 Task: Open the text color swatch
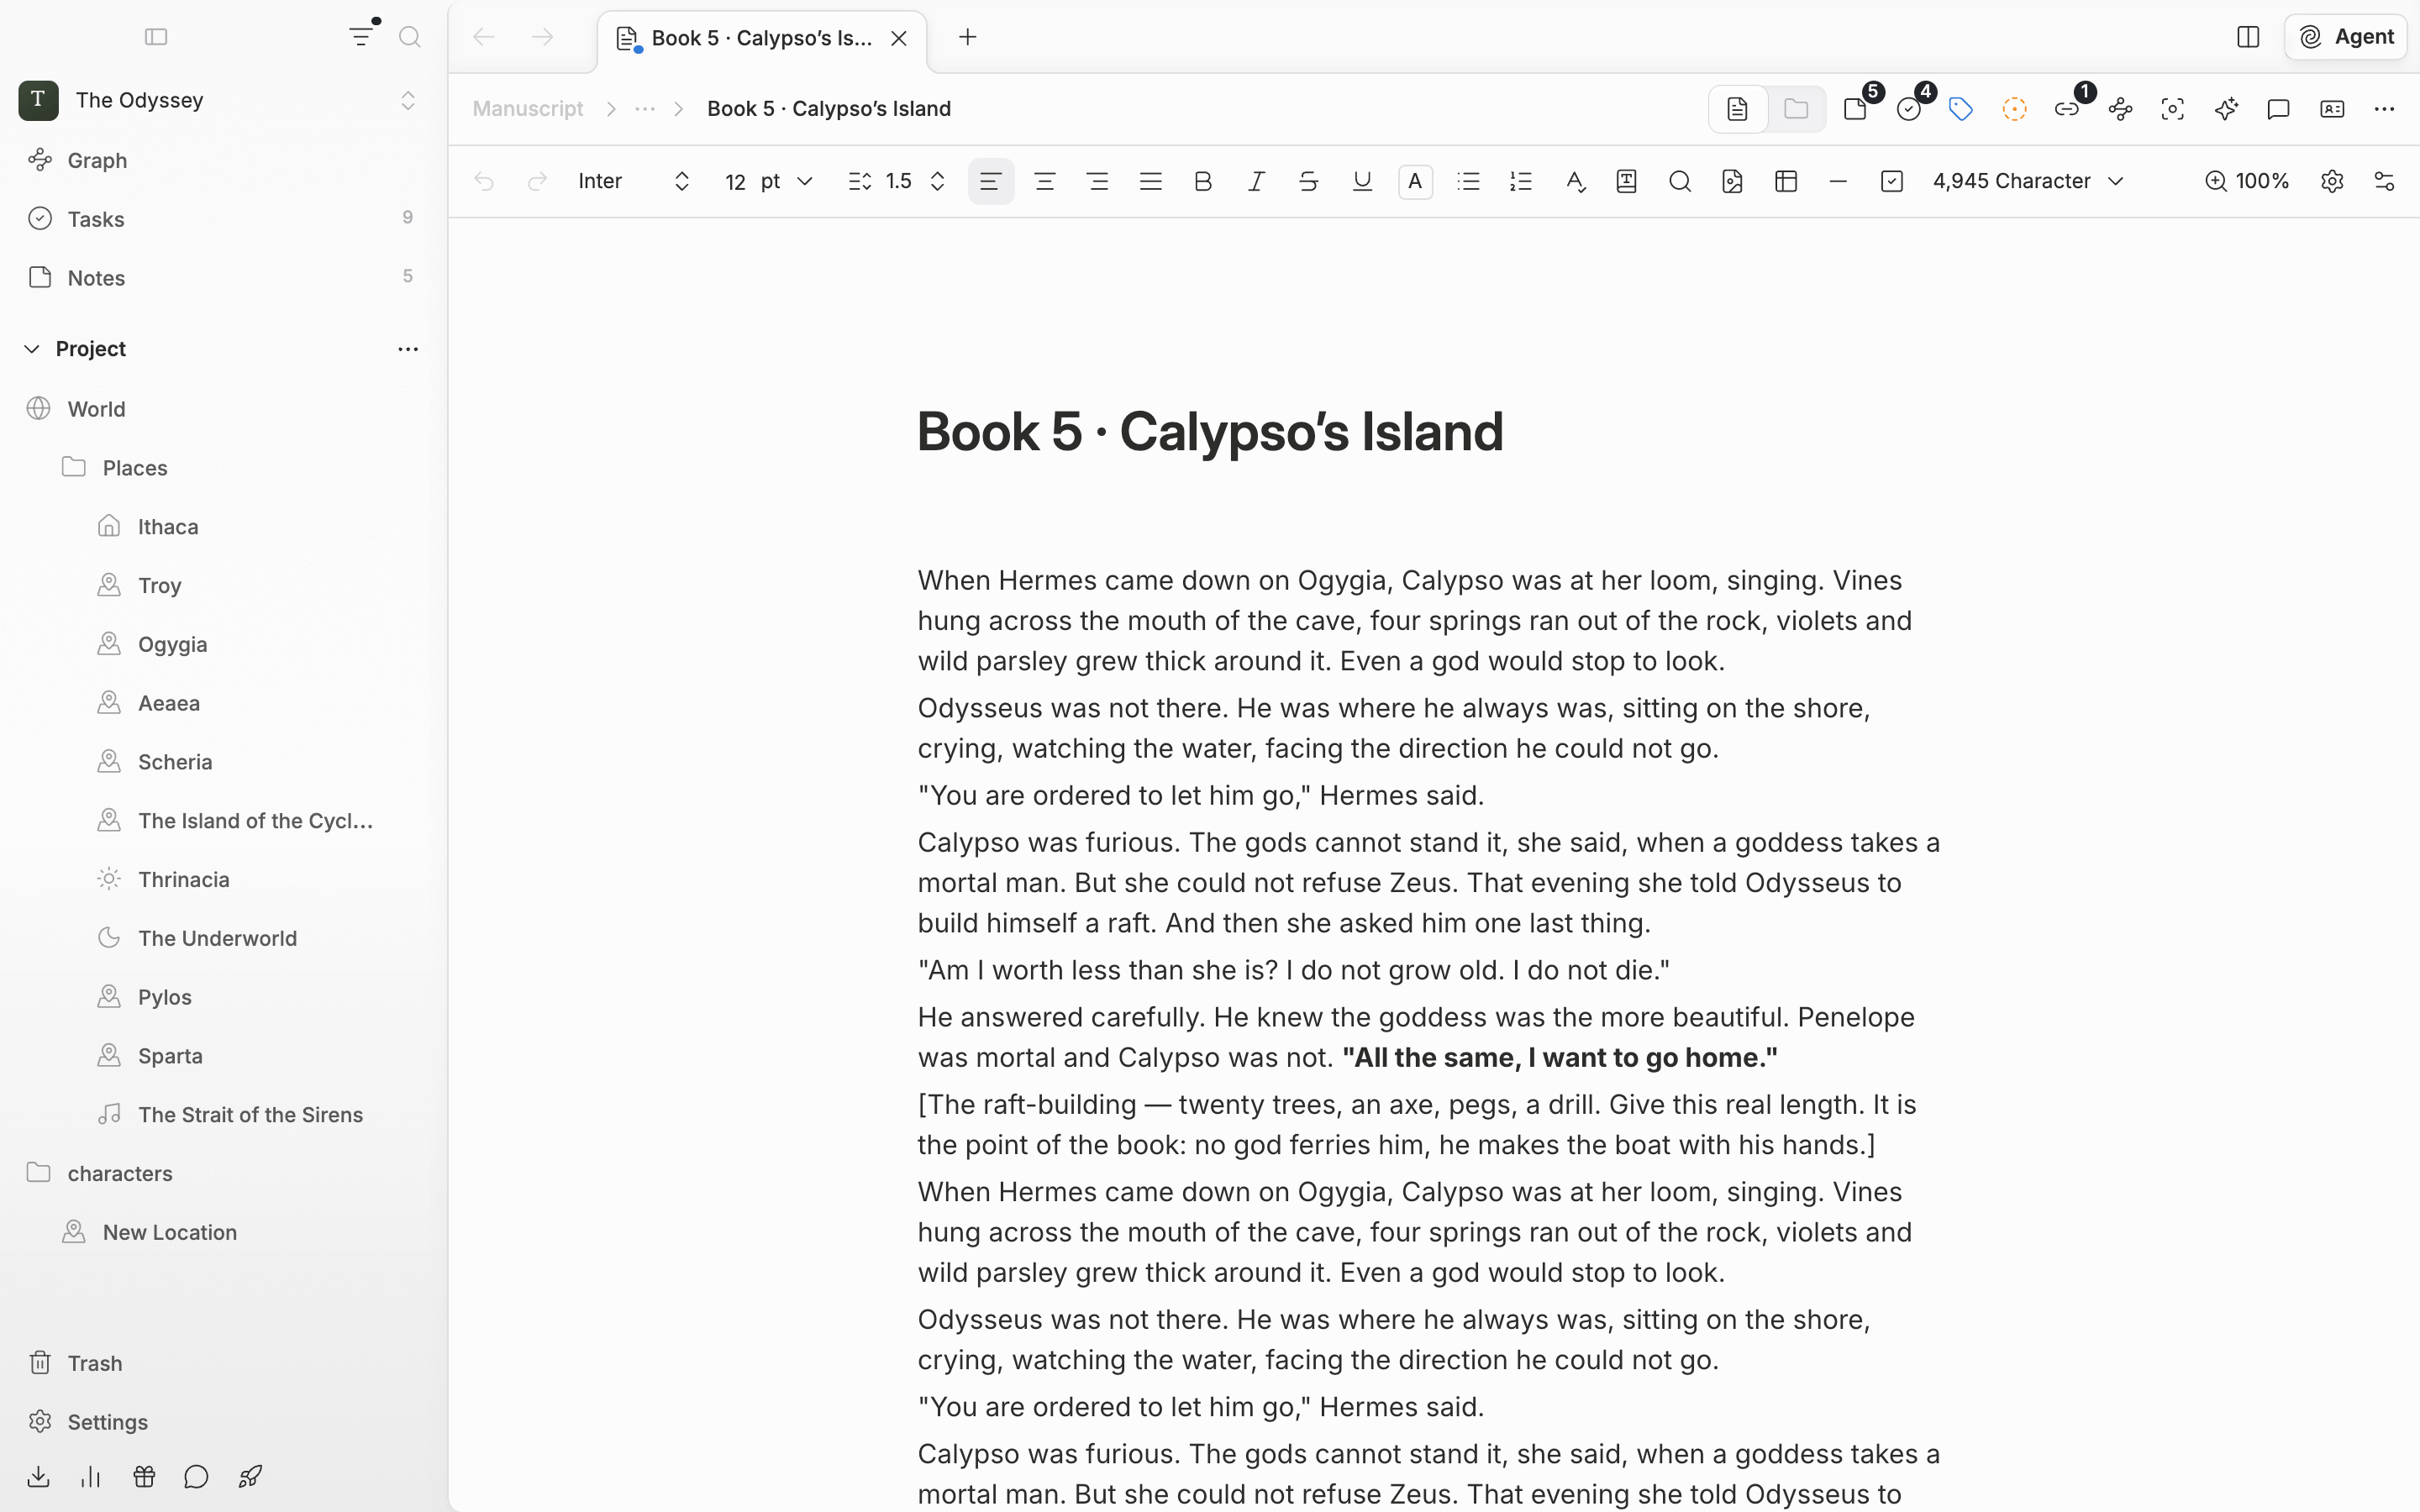(x=1415, y=181)
